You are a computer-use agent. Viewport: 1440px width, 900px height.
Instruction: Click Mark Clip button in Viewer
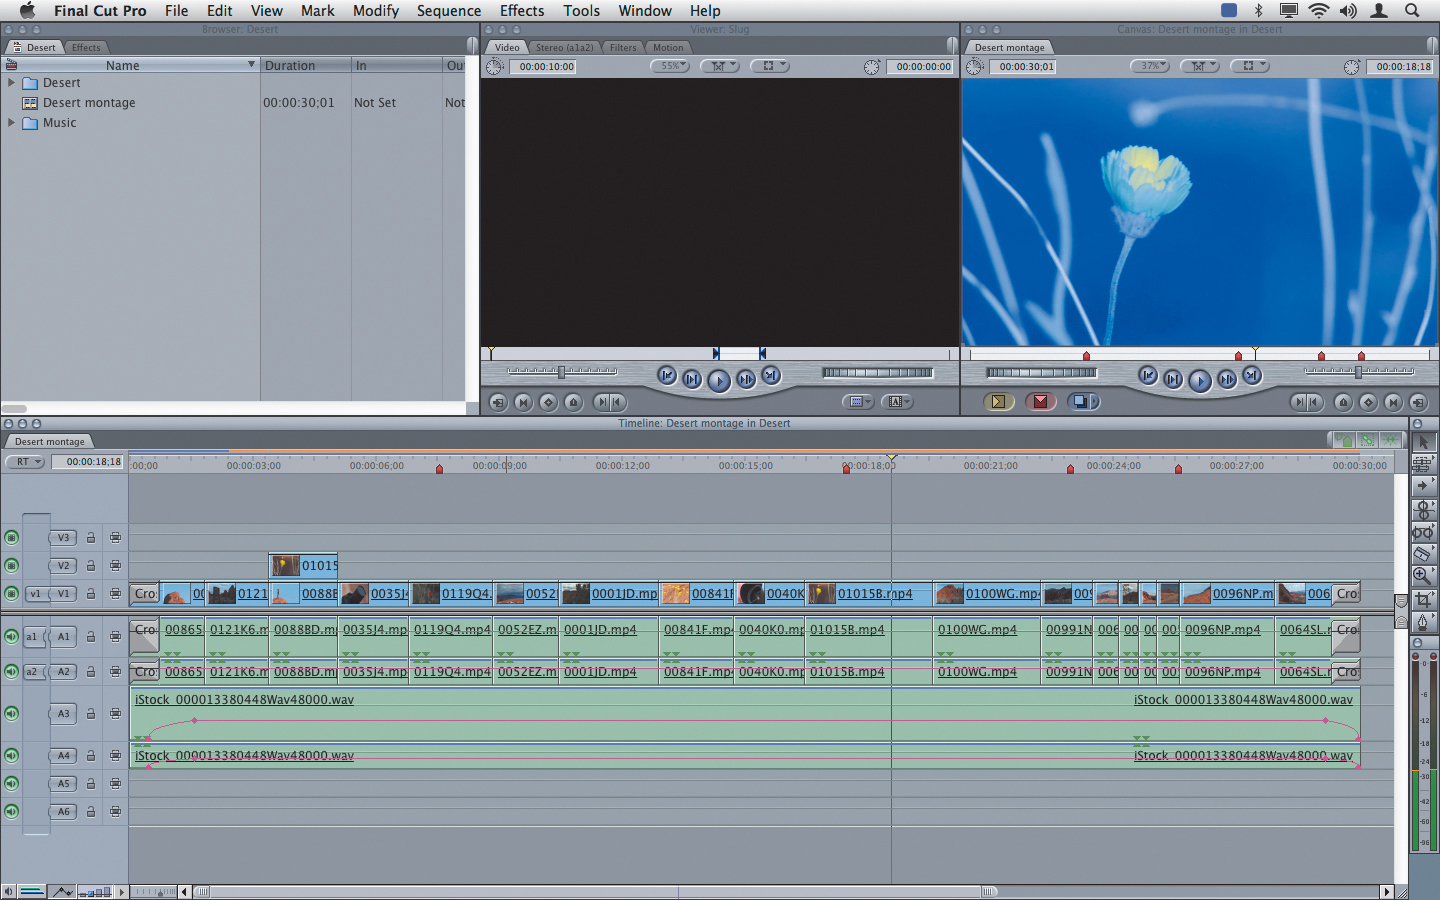523,402
